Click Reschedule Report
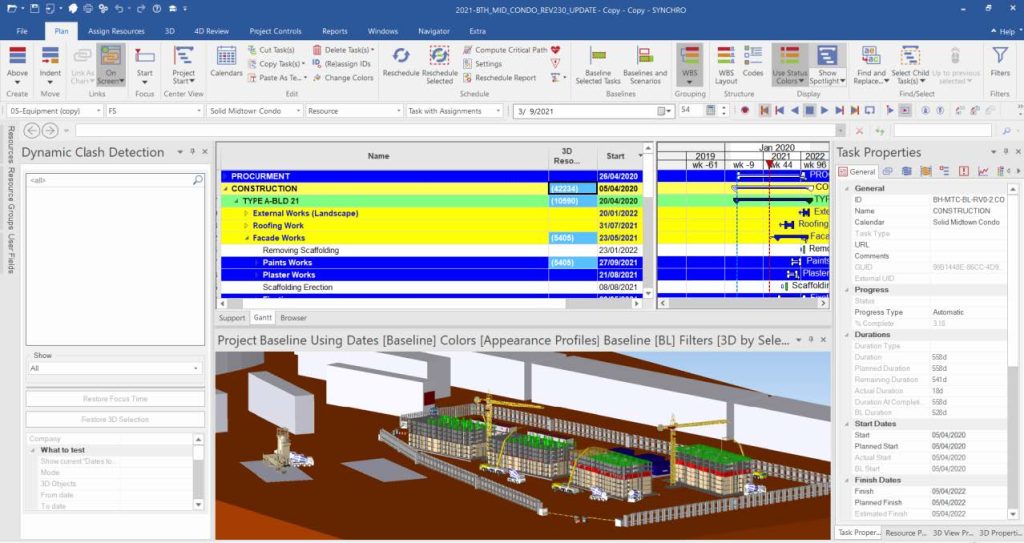Screen dimensions: 1024x543 [500, 78]
